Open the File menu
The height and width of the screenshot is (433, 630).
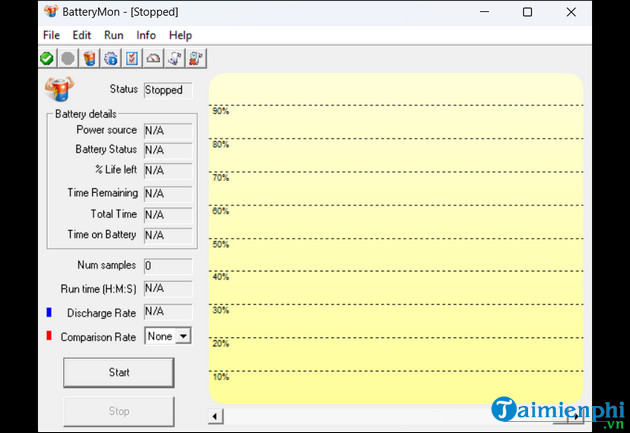(51, 35)
